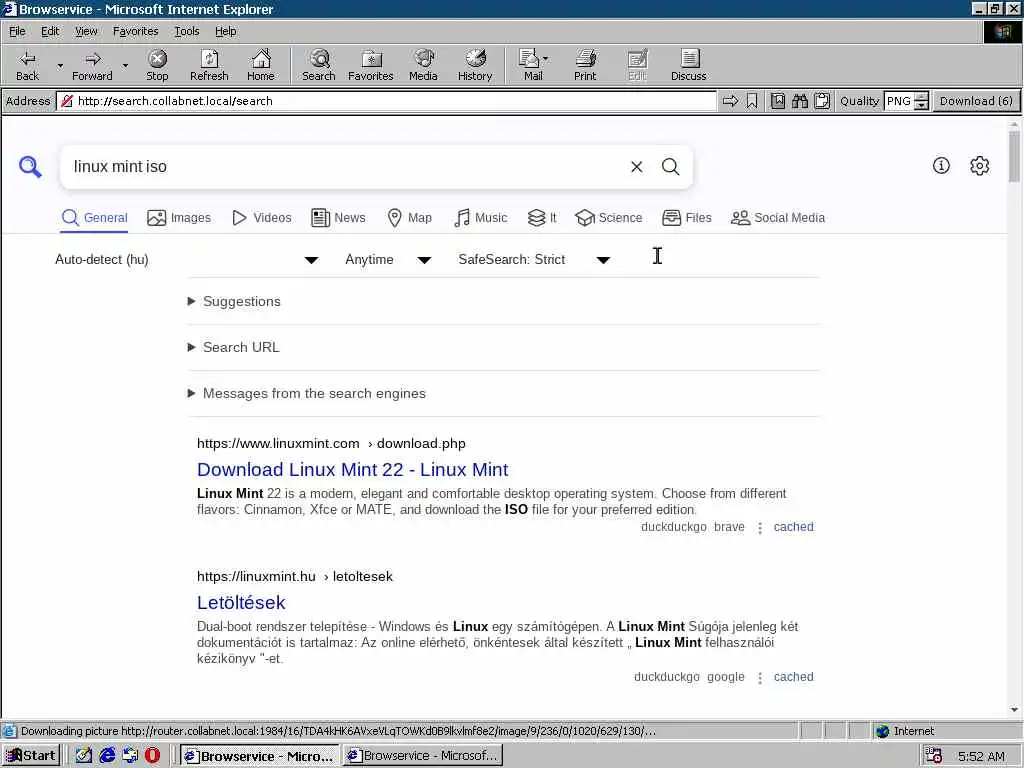Open the View menu

point(86,31)
